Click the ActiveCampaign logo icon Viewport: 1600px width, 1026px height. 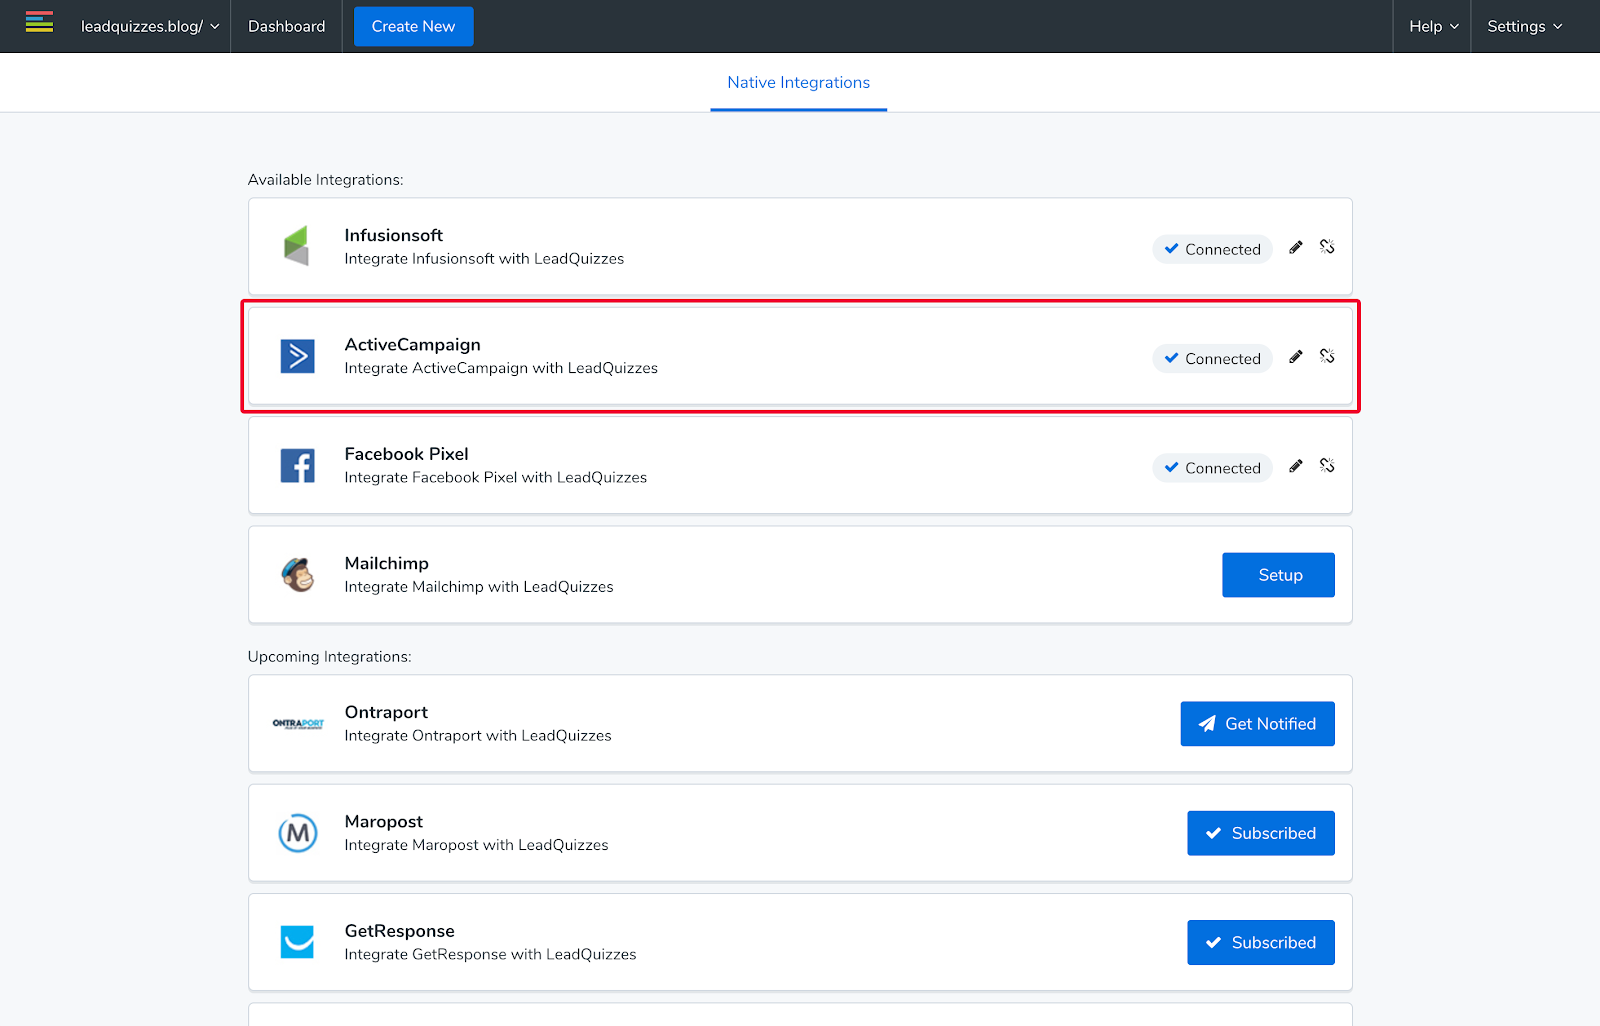point(297,356)
